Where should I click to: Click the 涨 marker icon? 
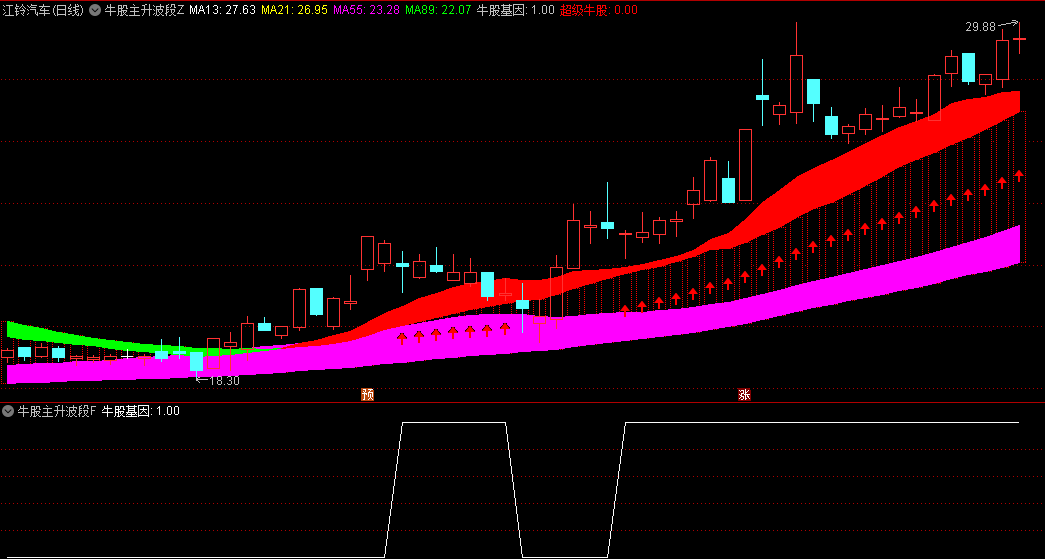coord(744,394)
